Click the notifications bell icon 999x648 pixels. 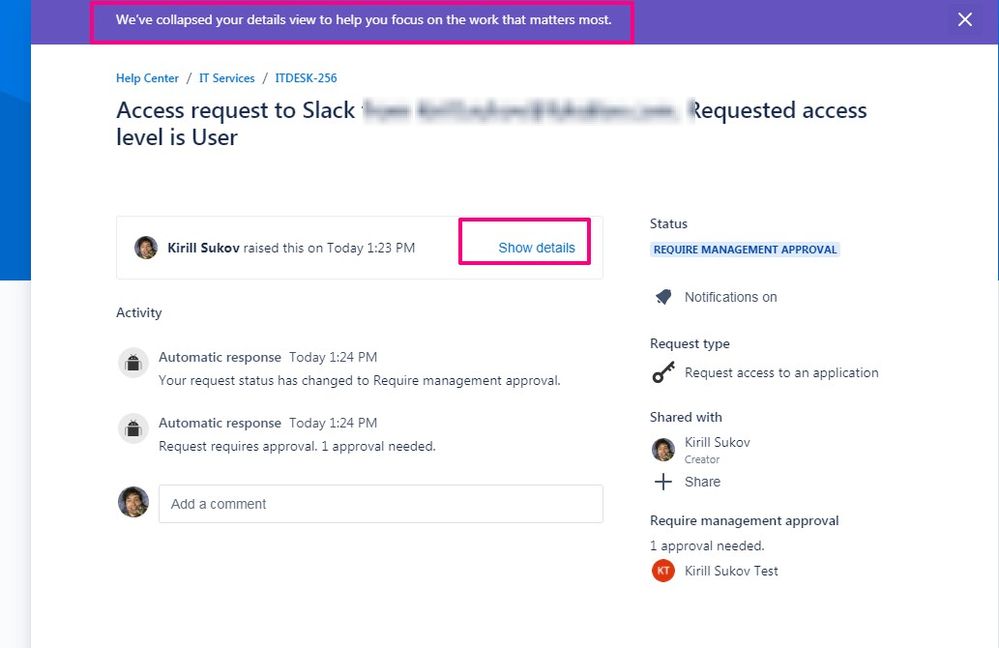(x=663, y=297)
